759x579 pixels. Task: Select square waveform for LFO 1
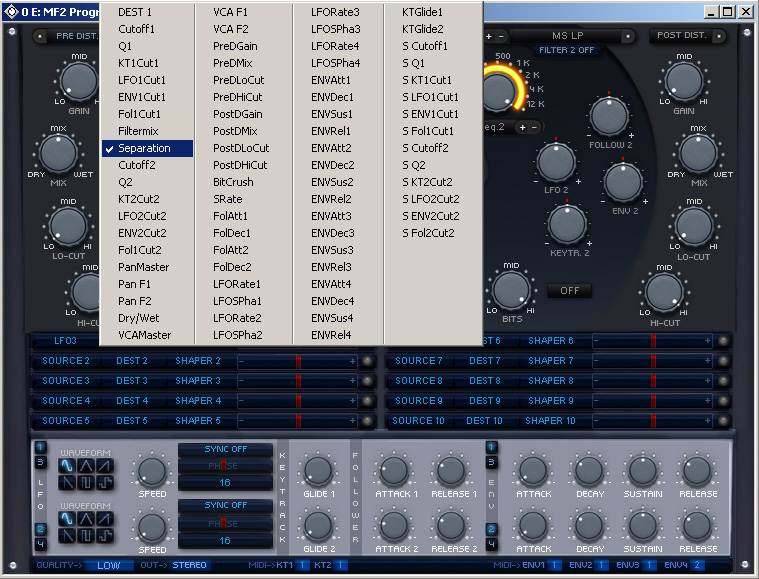(x=86, y=482)
